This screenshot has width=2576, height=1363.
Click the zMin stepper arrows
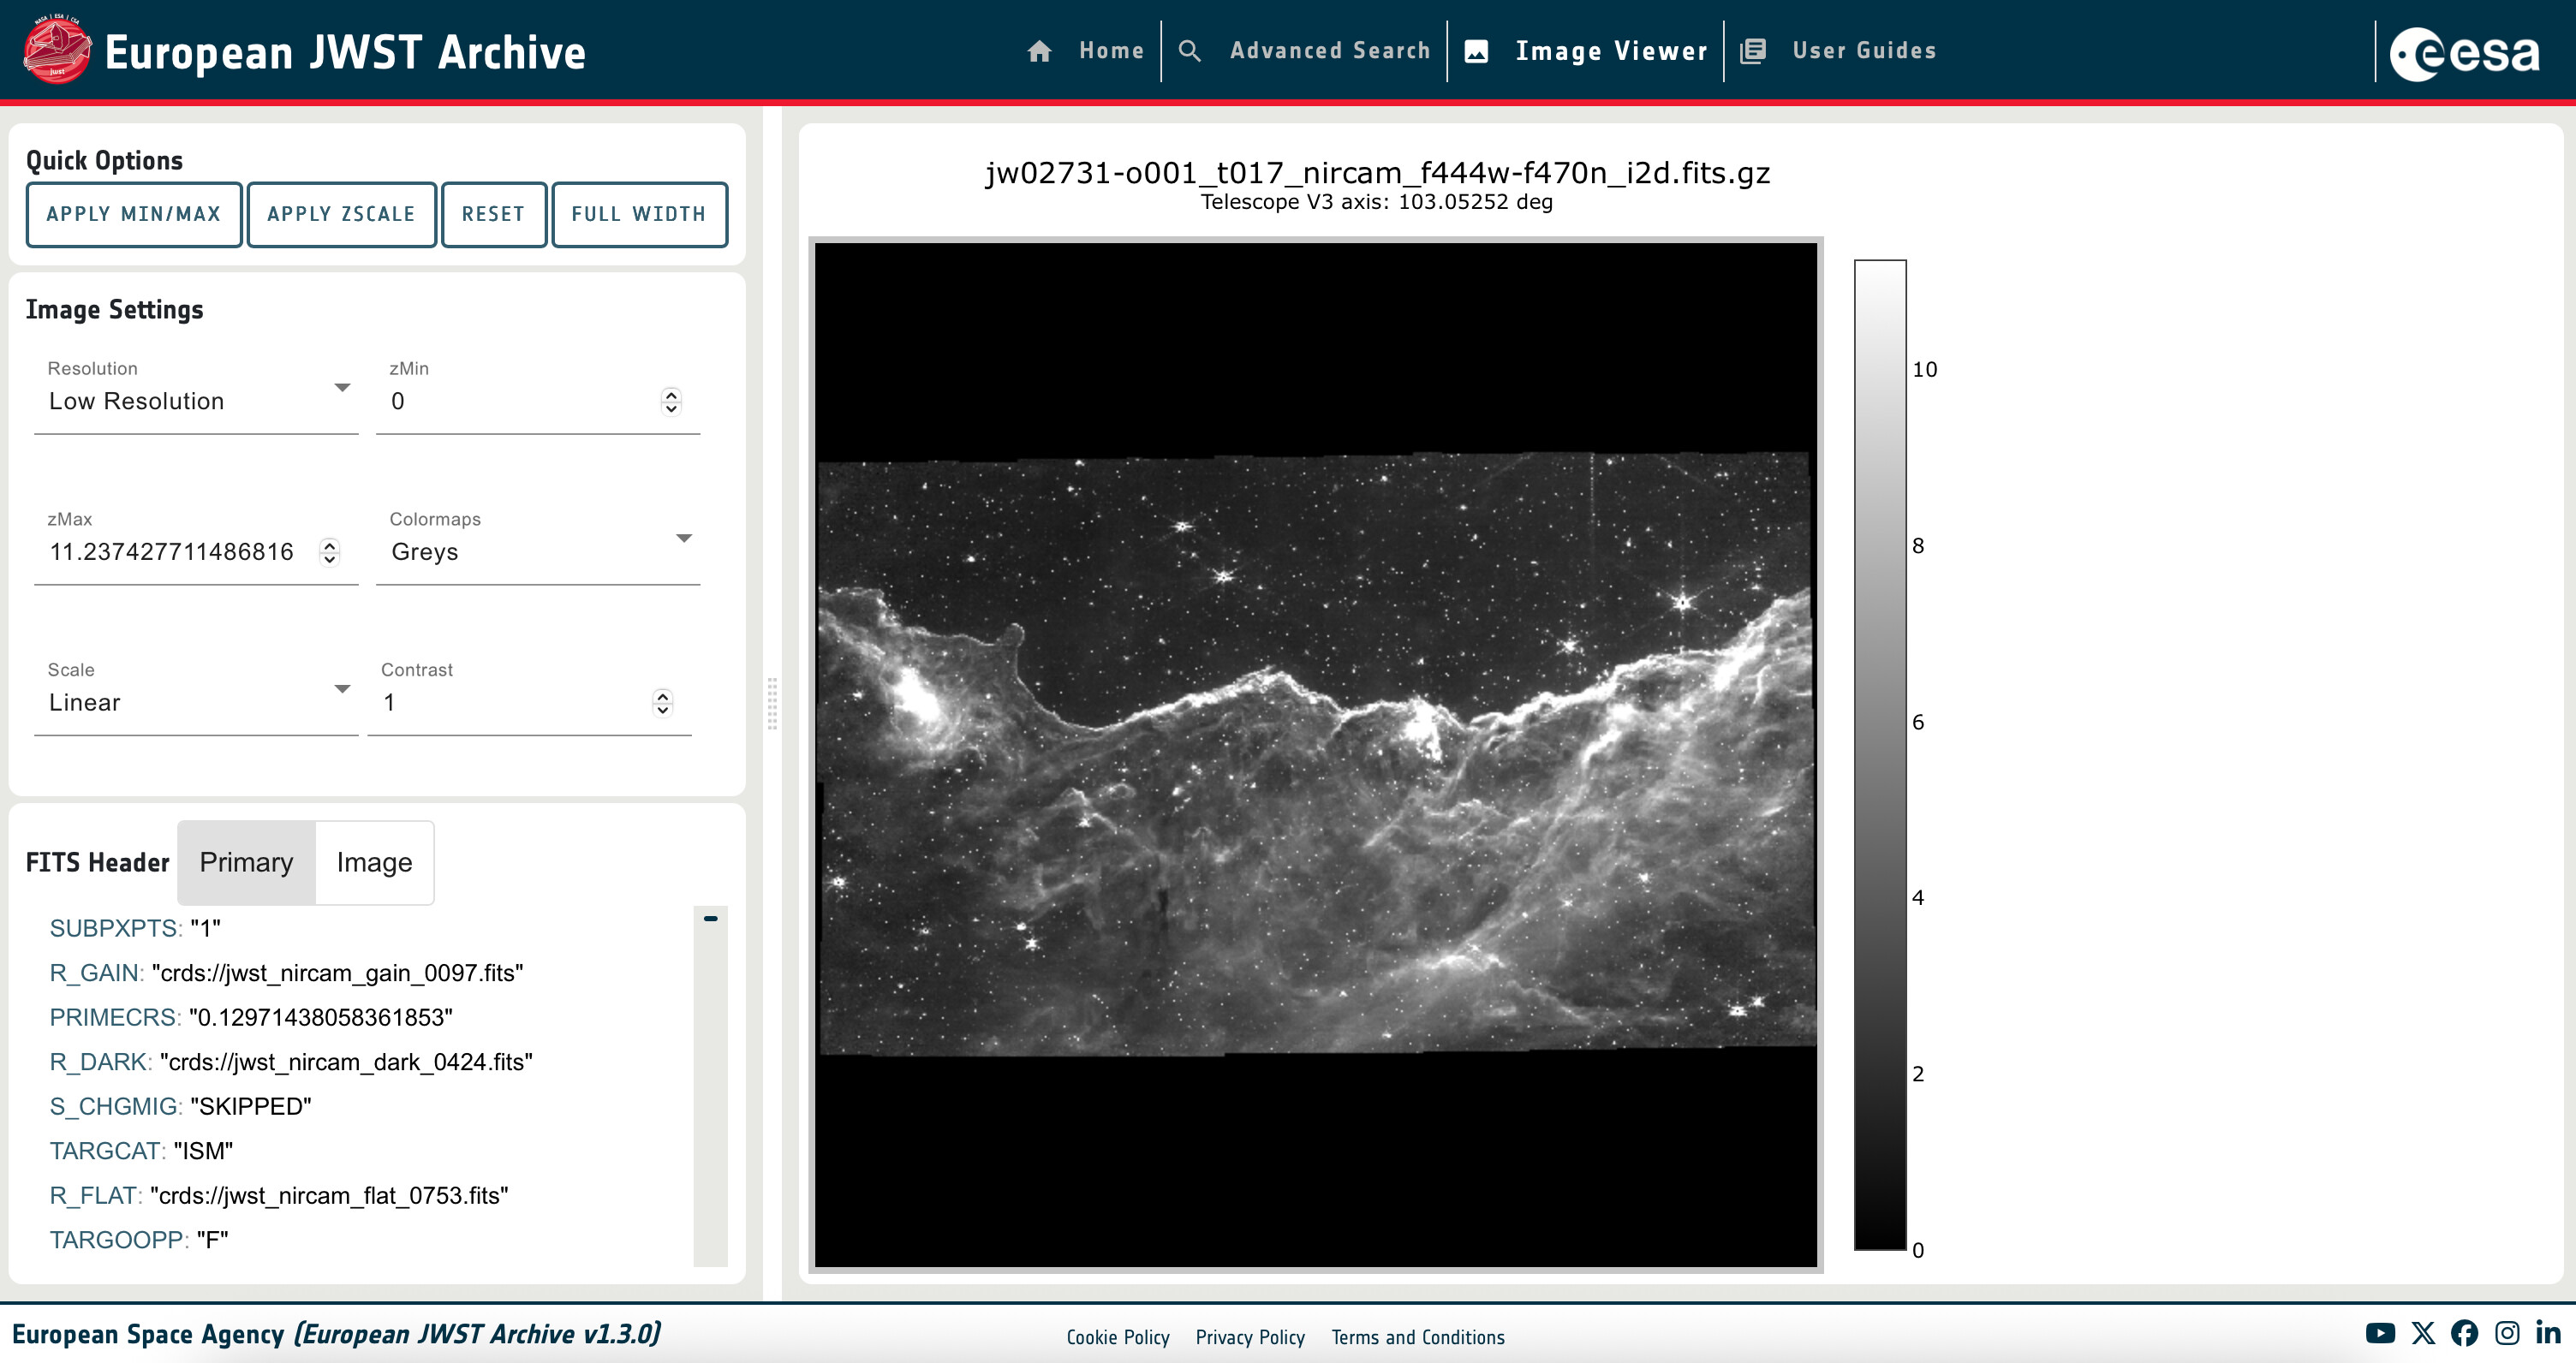671,401
